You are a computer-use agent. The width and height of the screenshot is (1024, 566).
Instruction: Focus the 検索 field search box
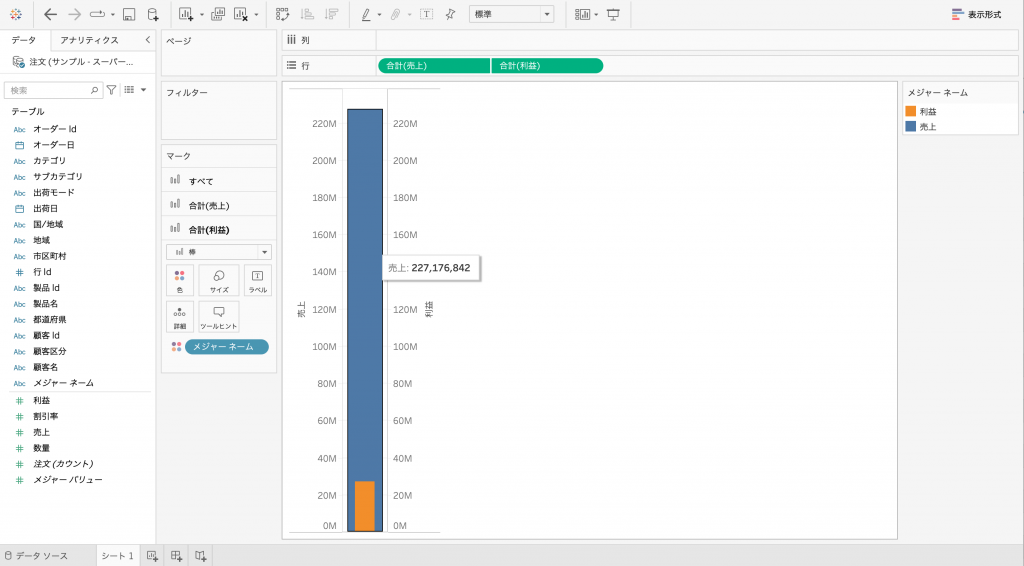[x=54, y=90]
